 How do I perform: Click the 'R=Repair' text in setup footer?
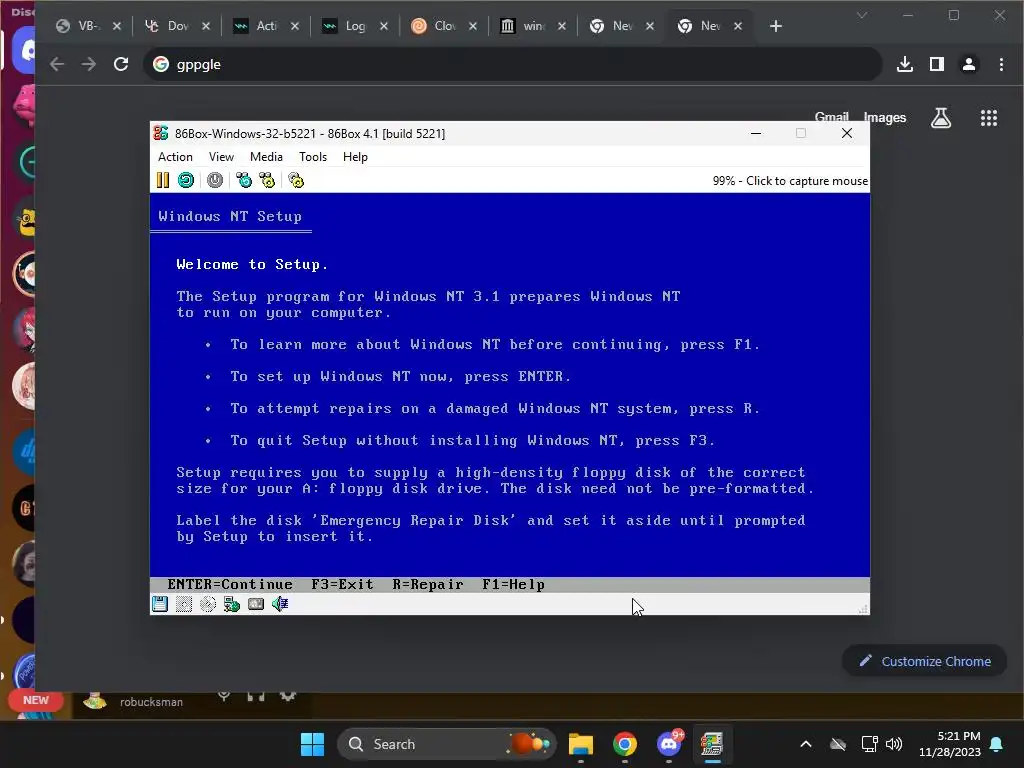pos(428,584)
